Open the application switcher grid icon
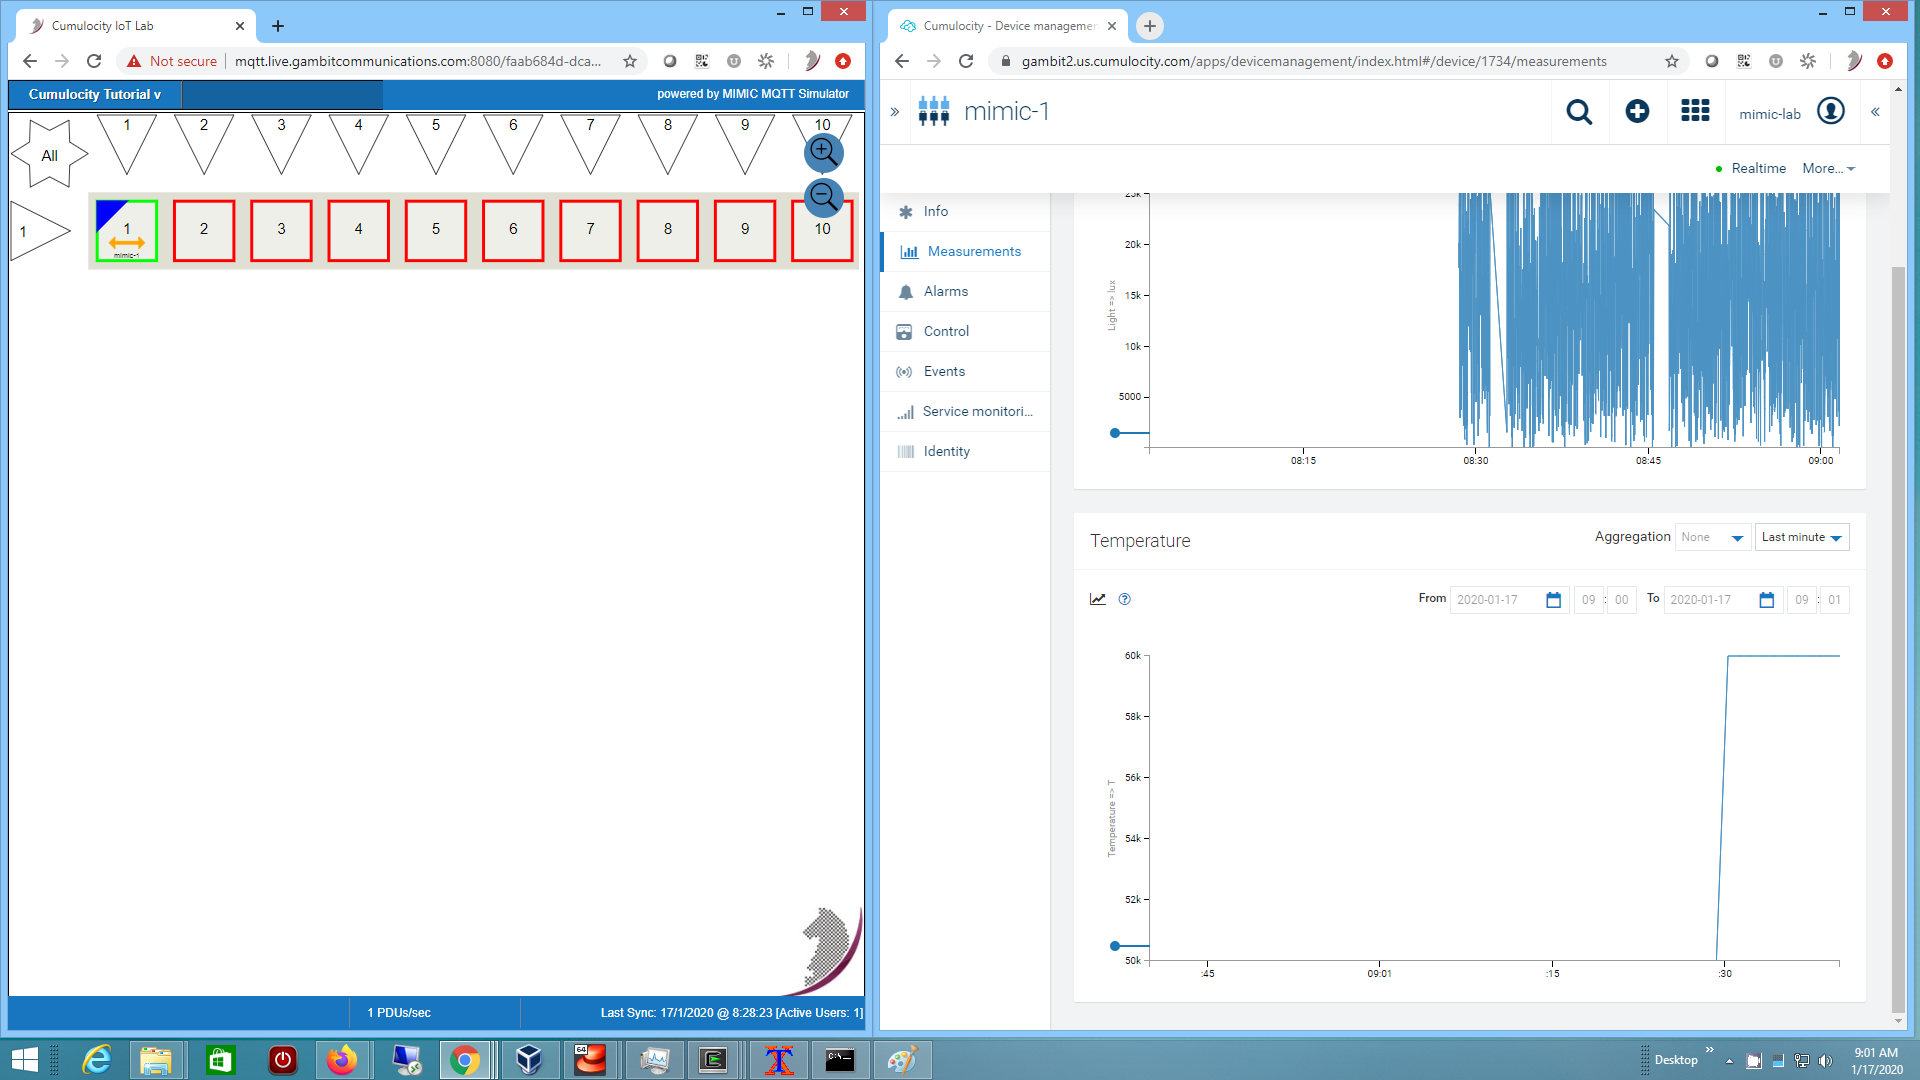The width and height of the screenshot is (1920, 1080). click(x=1695, y=111)
